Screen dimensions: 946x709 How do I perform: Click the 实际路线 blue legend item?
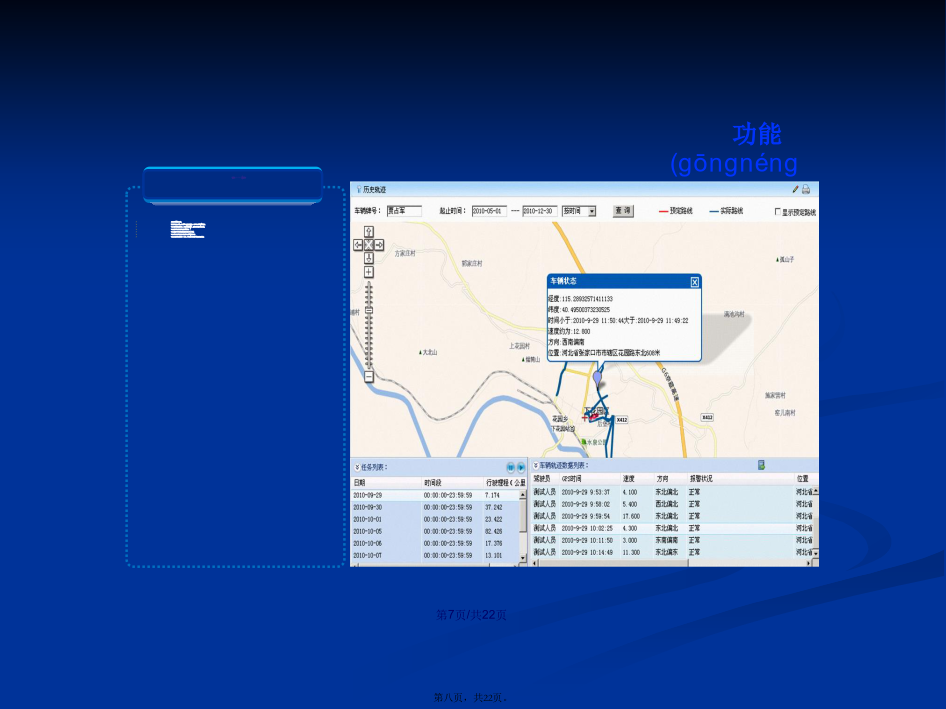726,211
